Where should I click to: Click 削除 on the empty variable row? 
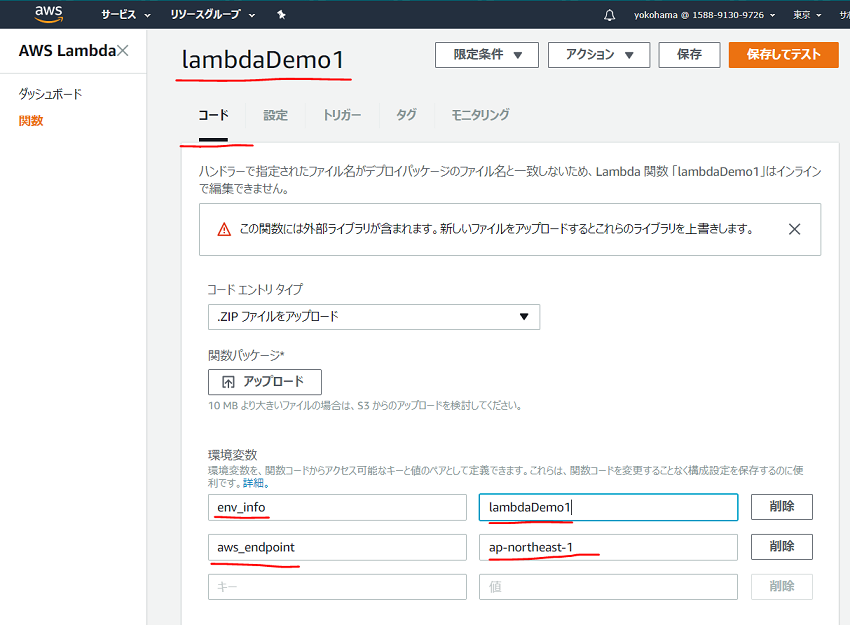(782, 587)
